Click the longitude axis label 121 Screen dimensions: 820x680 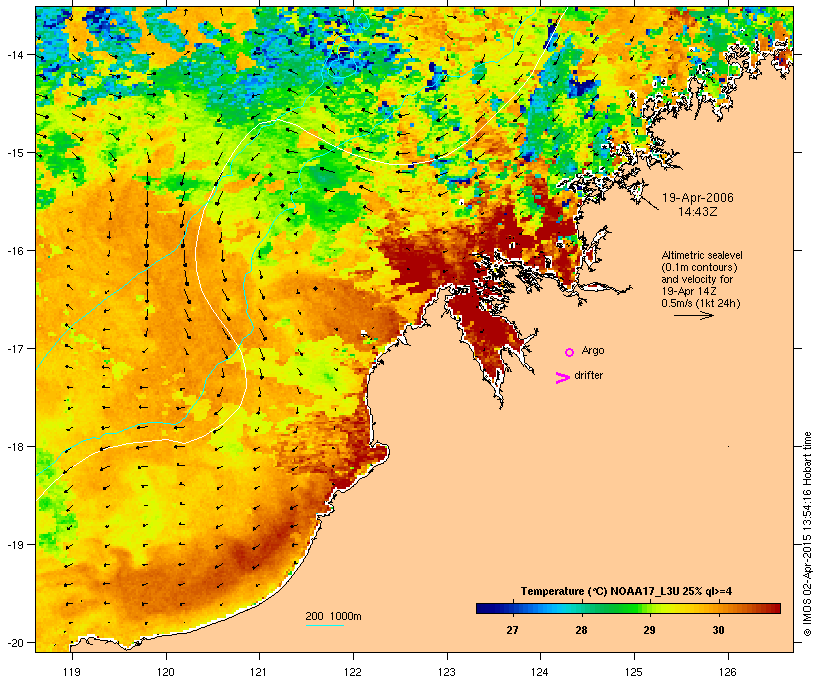click(x=259, y=672)
